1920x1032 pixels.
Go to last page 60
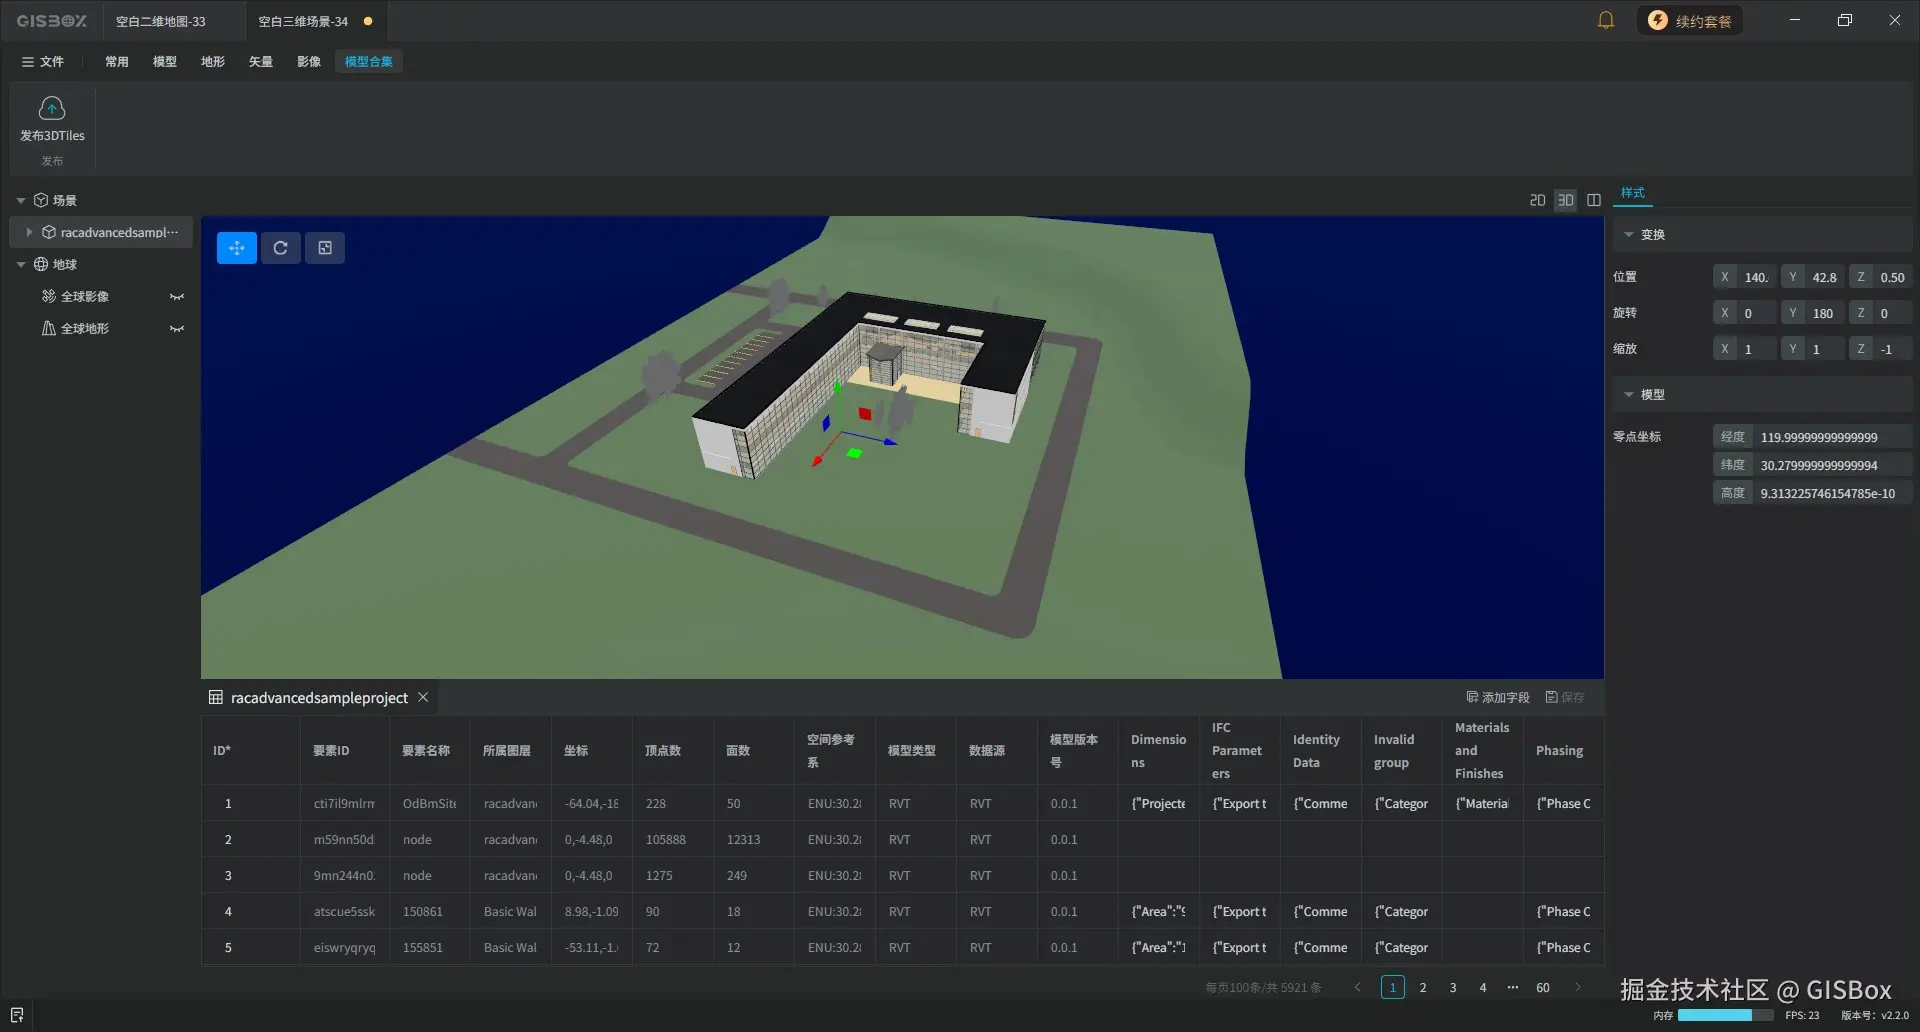(x=1543, y=987)
